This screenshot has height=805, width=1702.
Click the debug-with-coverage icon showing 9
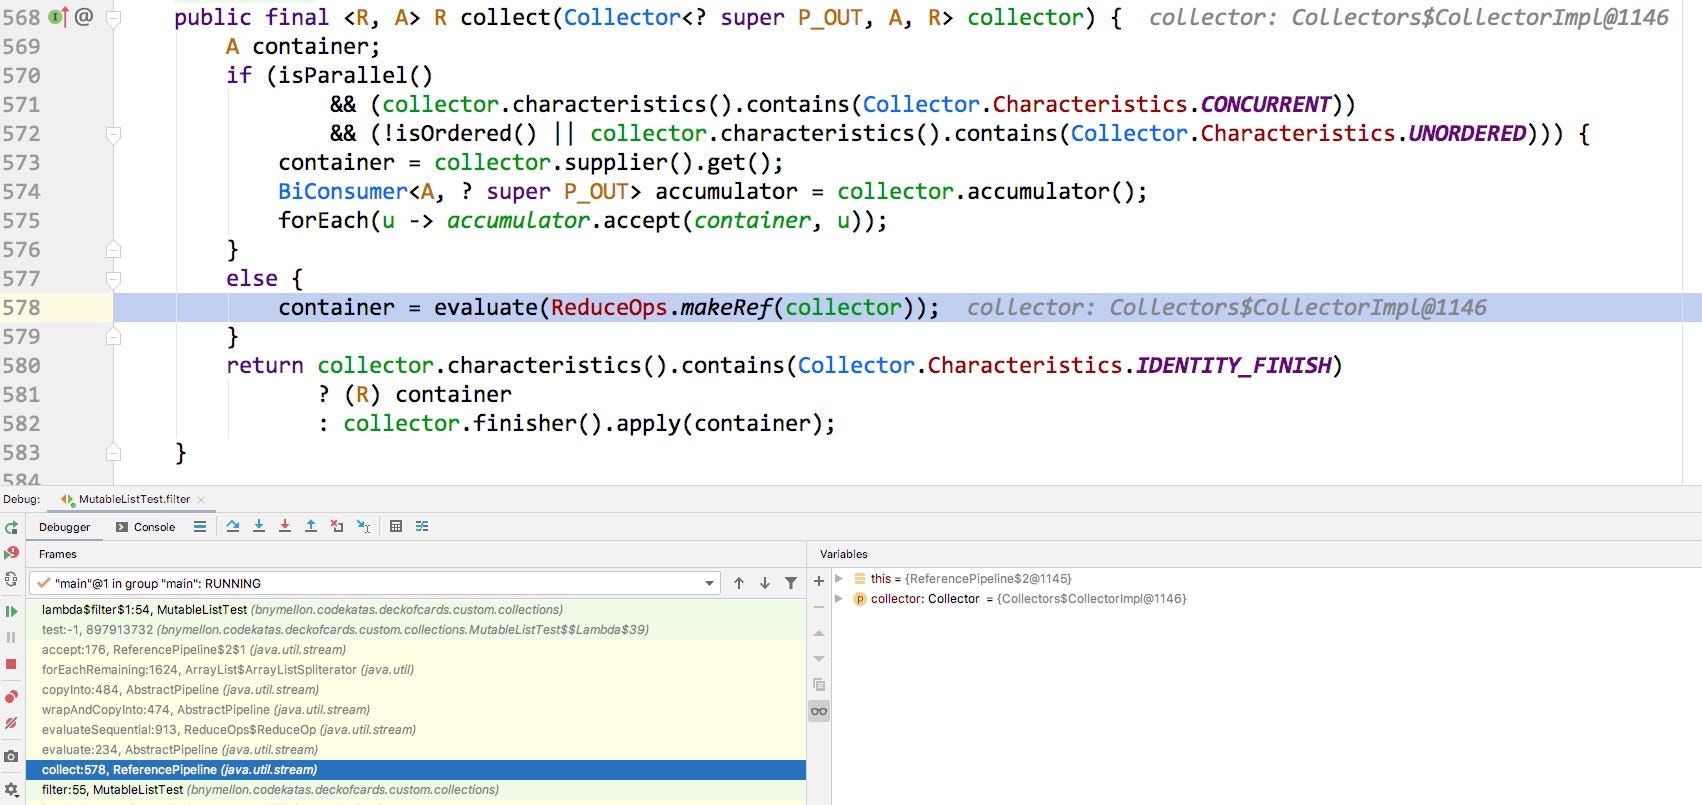(x=11, y=553)
